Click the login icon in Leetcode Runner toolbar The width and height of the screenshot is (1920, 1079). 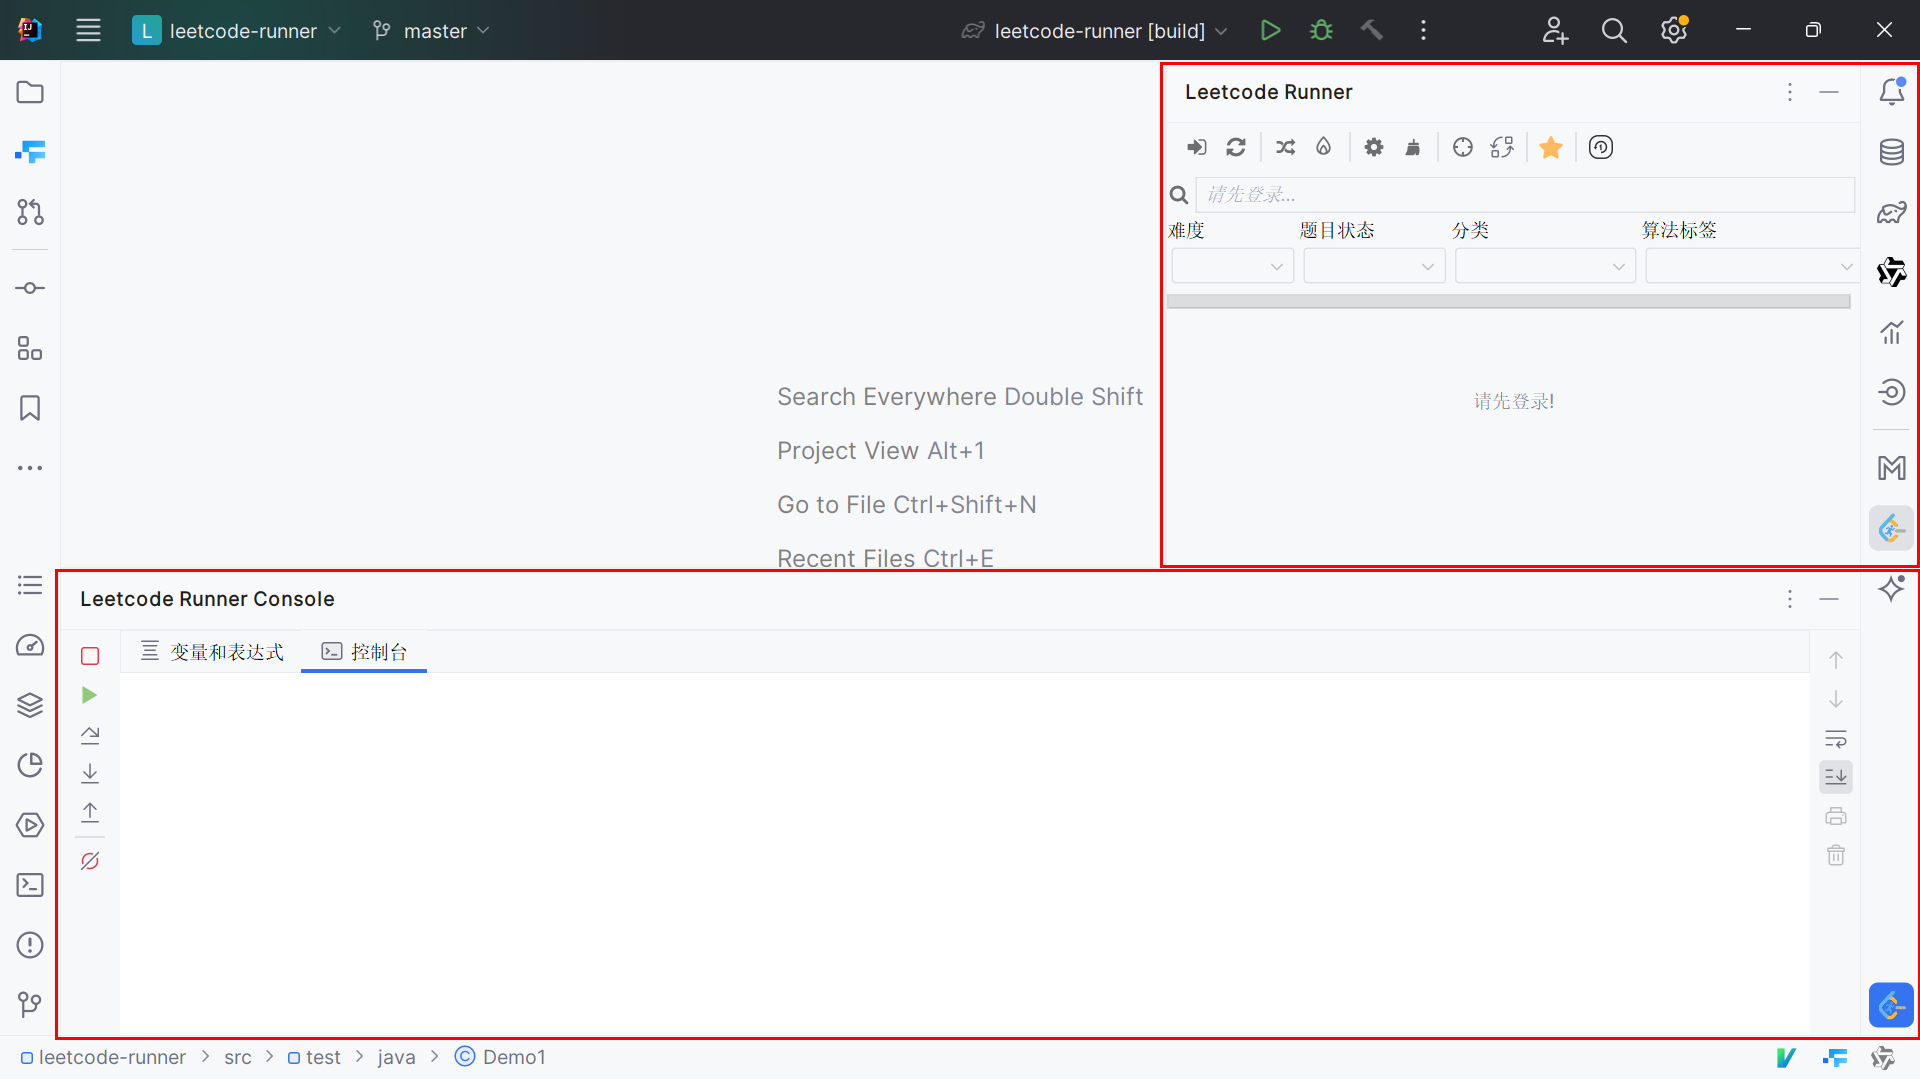(1196, 148)
